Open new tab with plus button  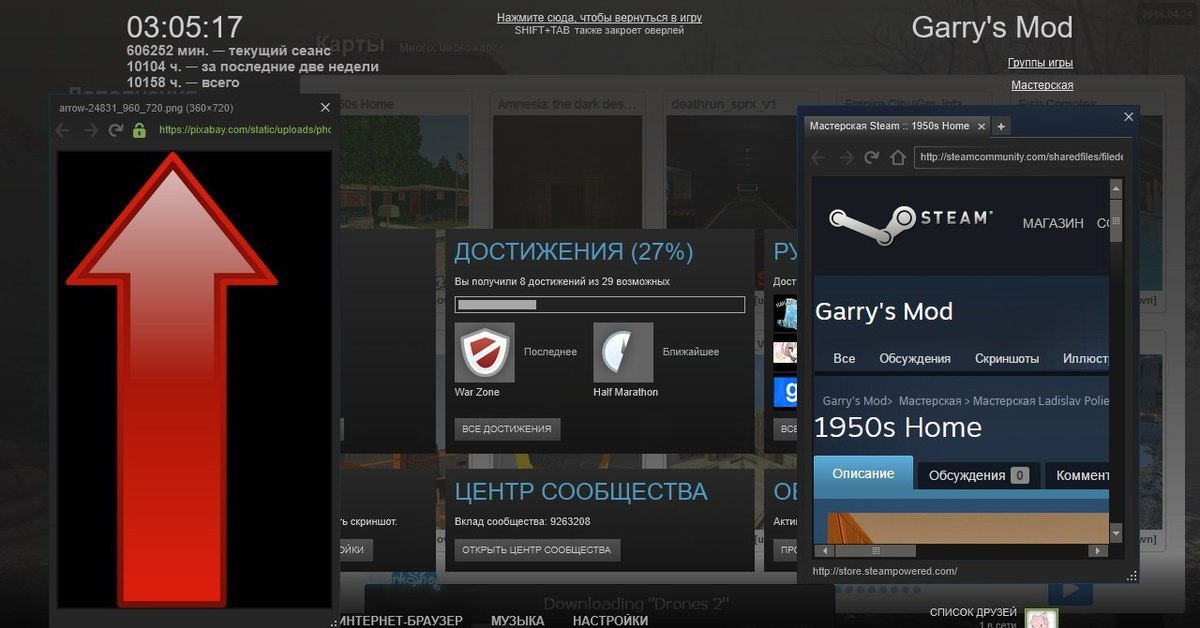click(1001, 126)
